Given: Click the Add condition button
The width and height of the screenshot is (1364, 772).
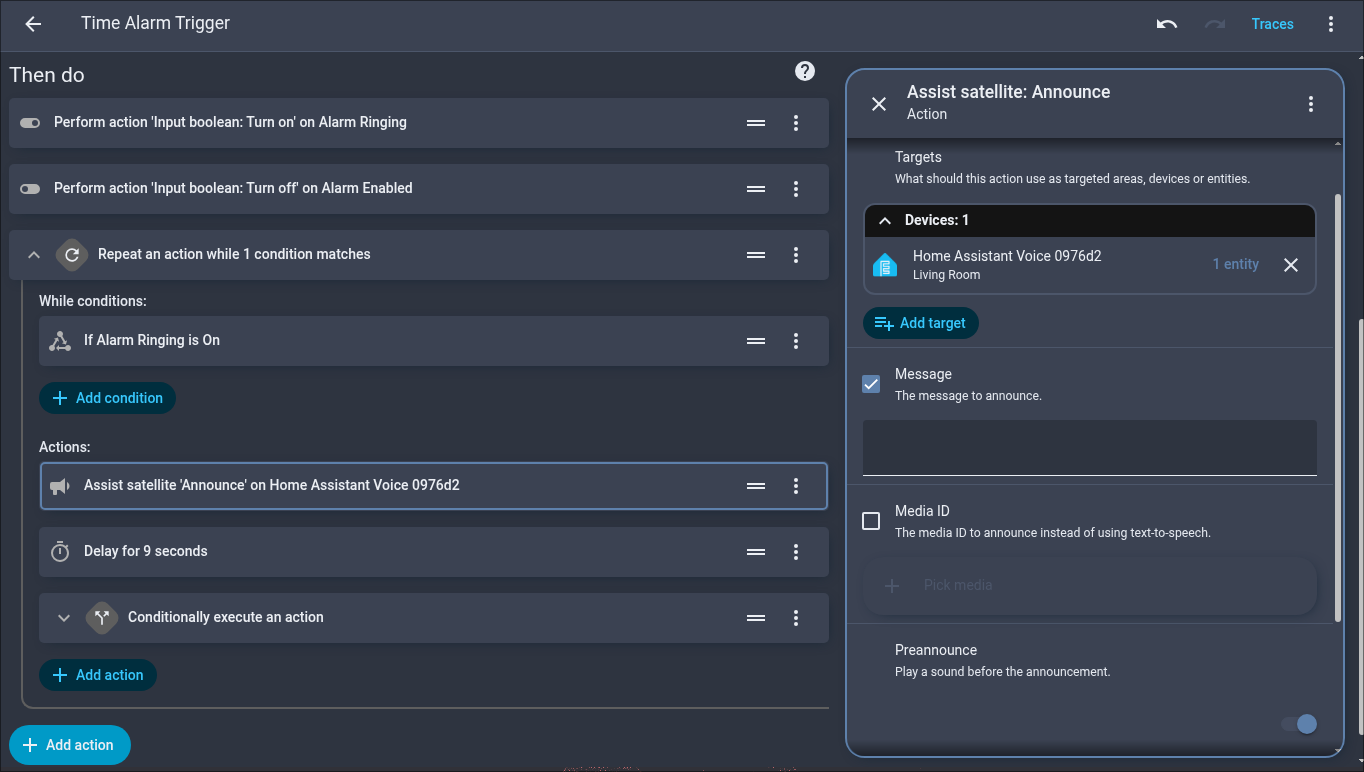Looking at the screenshot, I should pos(107,398).
